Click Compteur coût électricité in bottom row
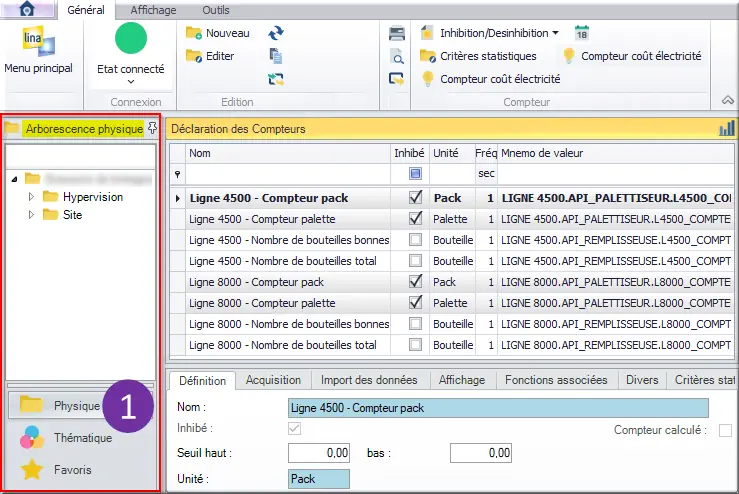Screen dimensions: 739x494 click(x=490, y=79)
